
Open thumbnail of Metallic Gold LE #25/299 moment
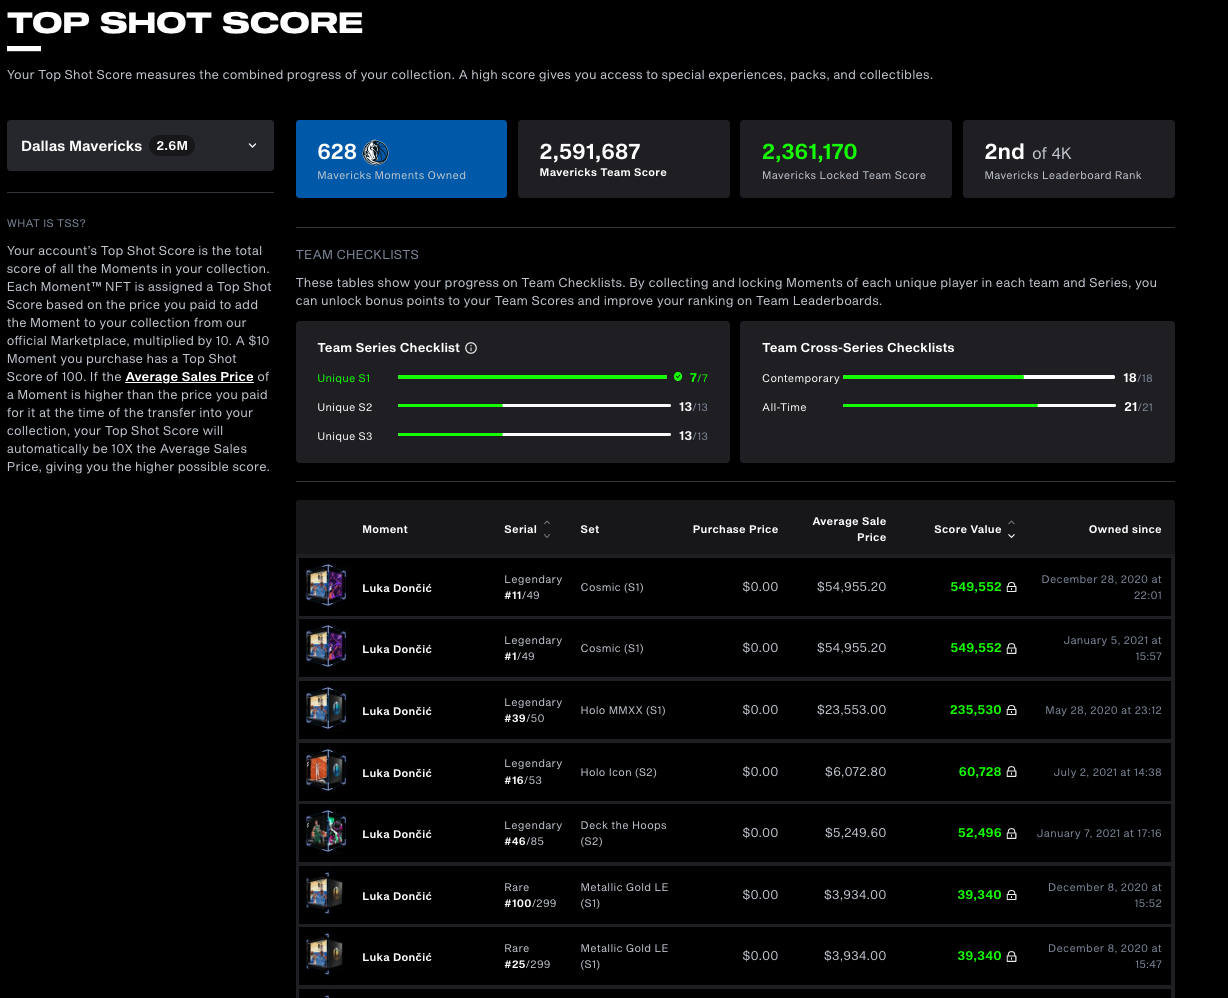(x=326, y=956)
